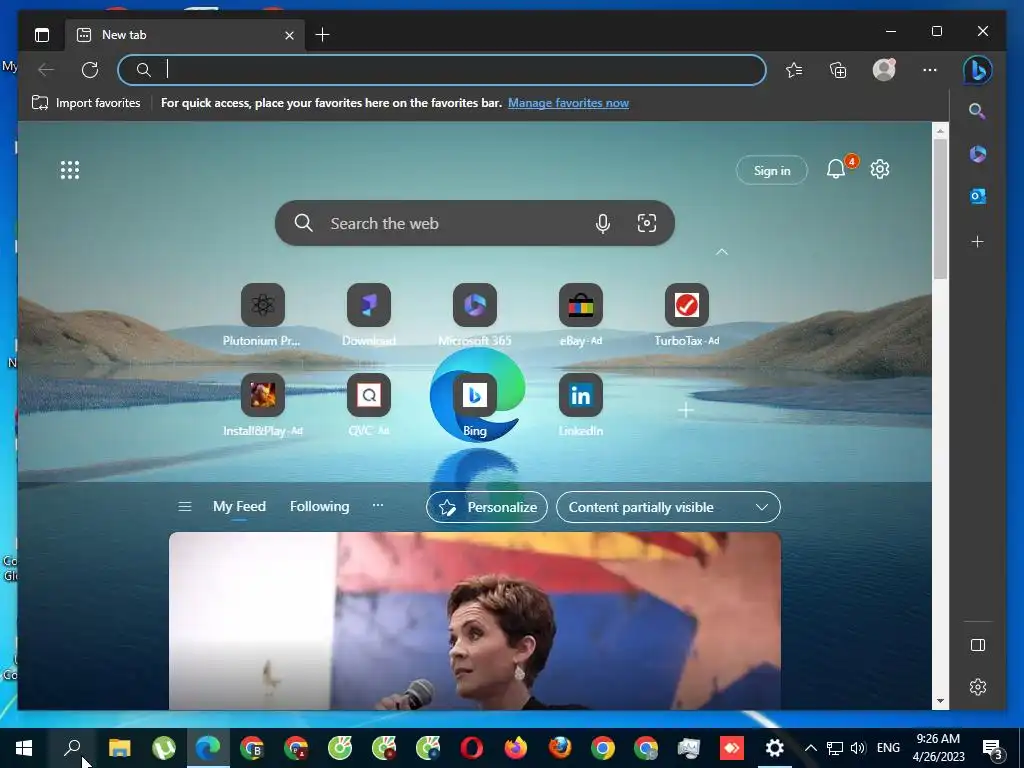Screen dimensions: 1024x768
Task: Open sidebar settings gear icon
Action: pos(978,687)
